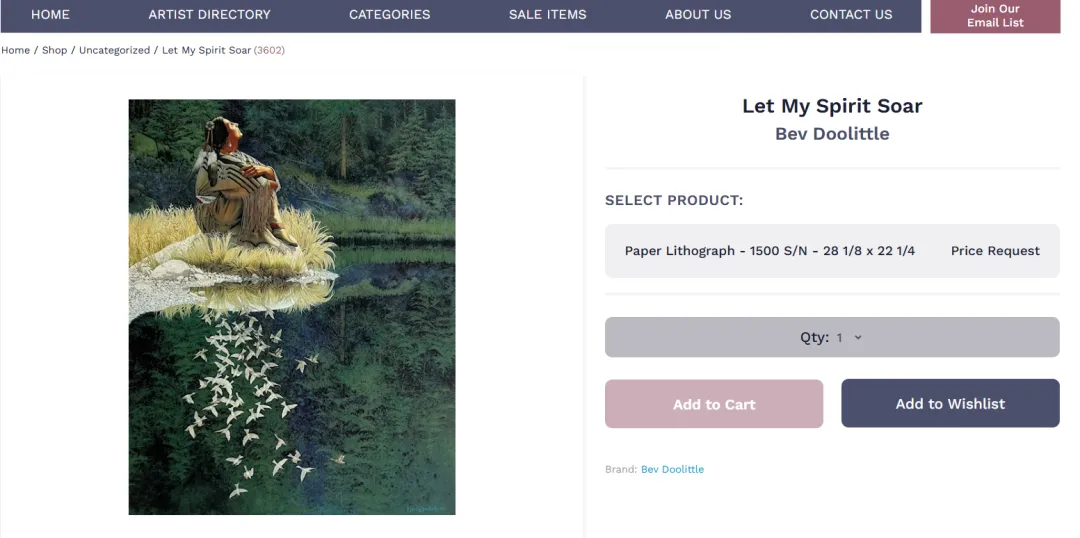The width and height of the screenshot is (1080, 538).
Task: Open the Brand Bev Doolittle link
Action: (672, 469)
